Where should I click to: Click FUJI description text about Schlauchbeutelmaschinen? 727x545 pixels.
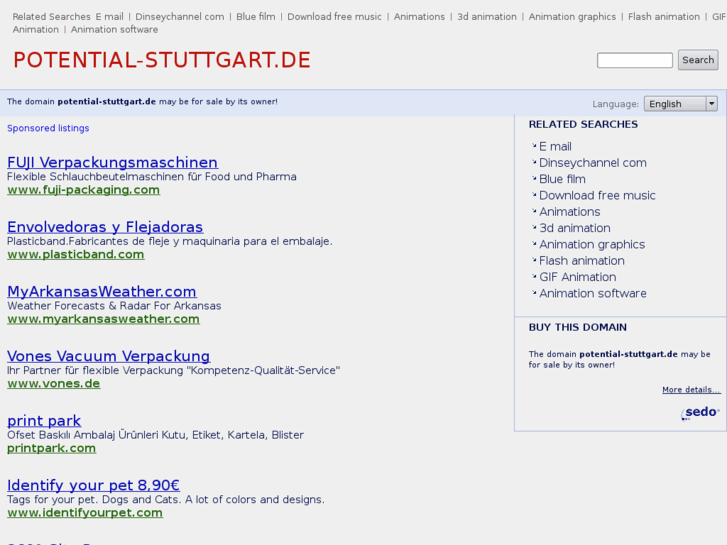click(152, 177)
